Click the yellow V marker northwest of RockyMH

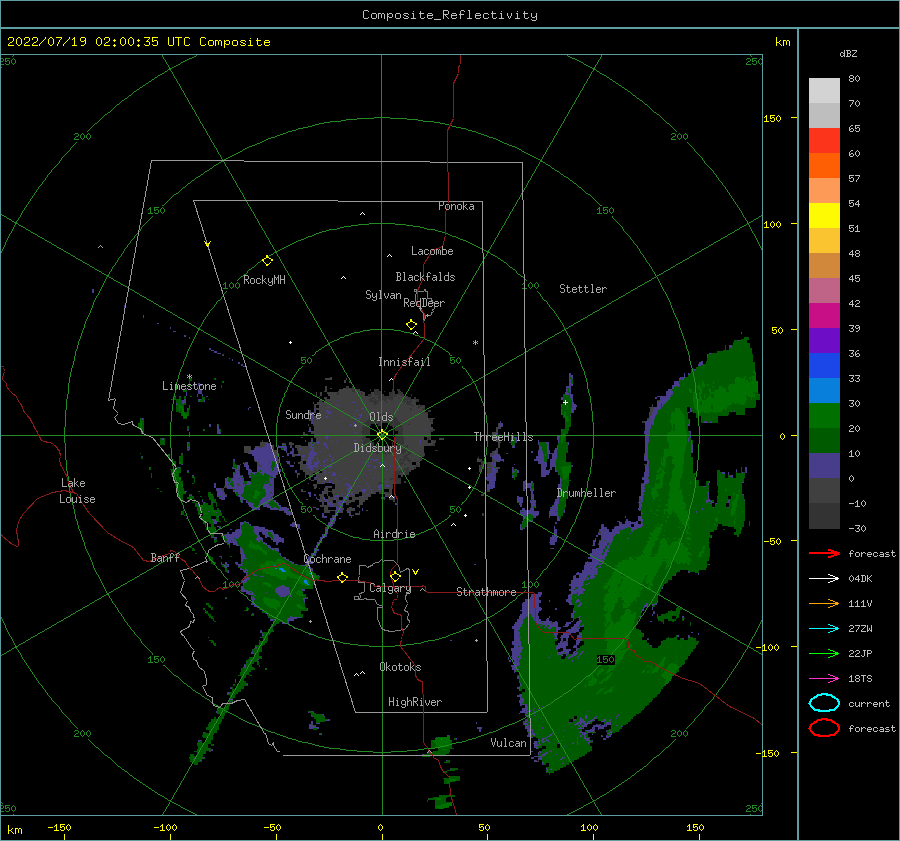[208, 244]
